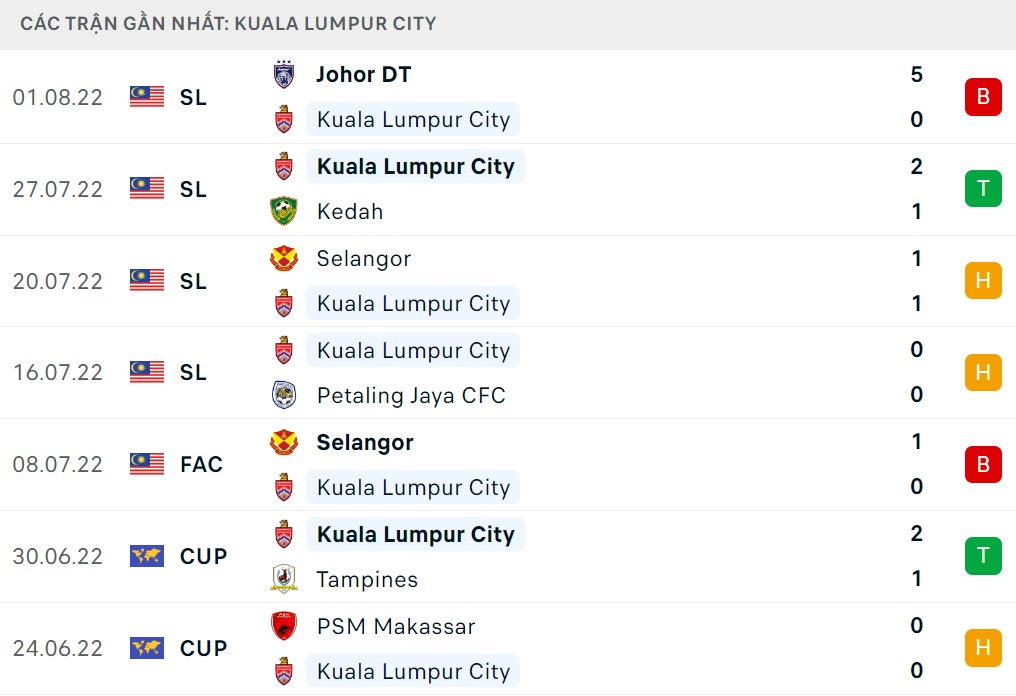Click the yellow H badge for the PSM Makassar match
The image size is (1016, 696).
point(982,648)
